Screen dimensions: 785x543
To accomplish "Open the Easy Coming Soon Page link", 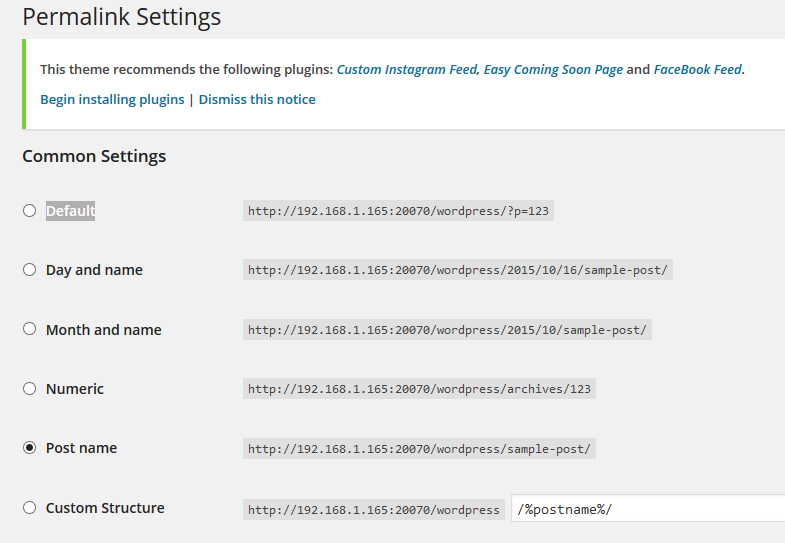I will pyautogui.click(x=553, y=69).
